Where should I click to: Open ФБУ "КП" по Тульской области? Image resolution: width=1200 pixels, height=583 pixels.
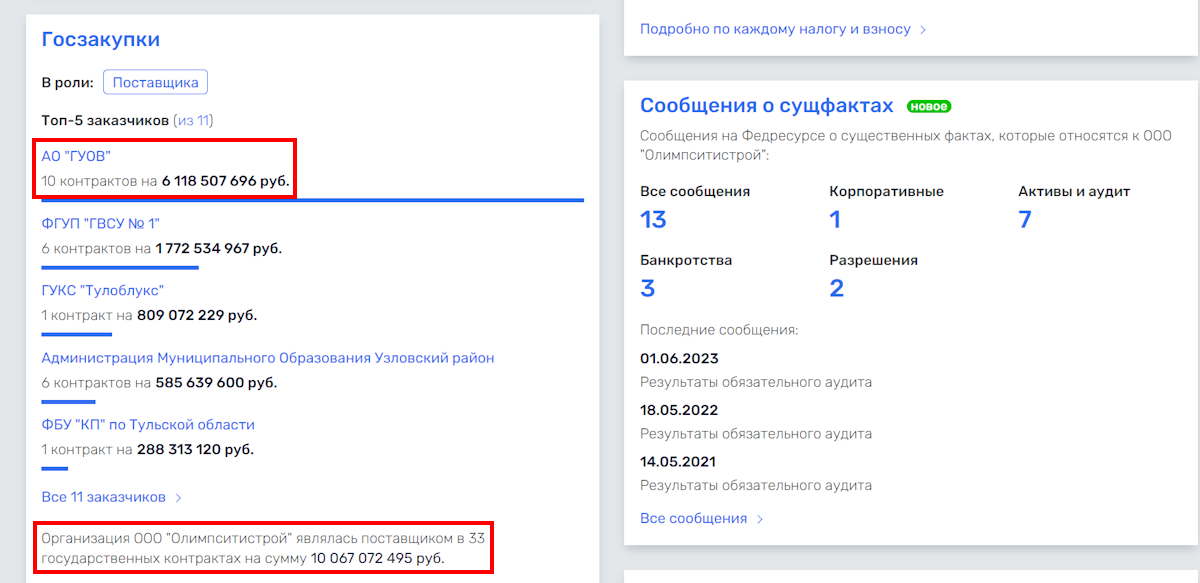click(x=148, y=424)
